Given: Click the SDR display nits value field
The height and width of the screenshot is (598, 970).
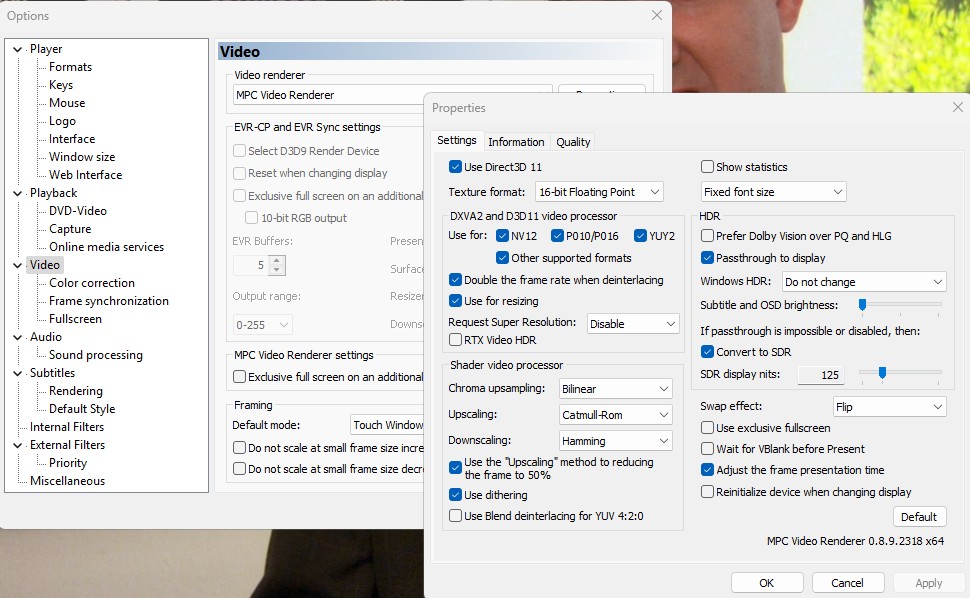Looking at the screenshot, I should coord(821,375).
